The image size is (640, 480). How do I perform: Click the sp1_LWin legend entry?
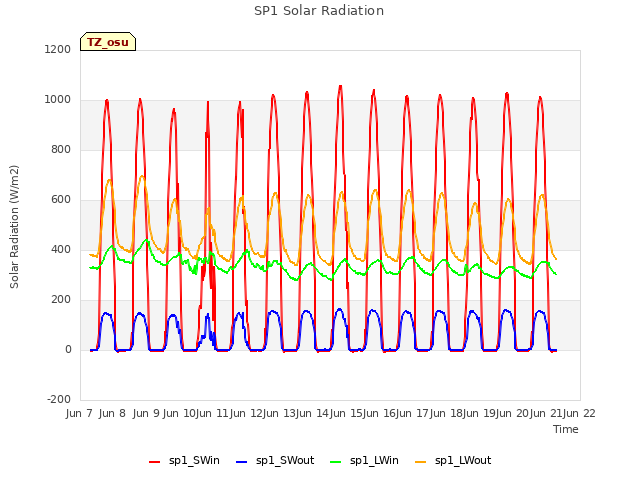click(x=364, y=461)
